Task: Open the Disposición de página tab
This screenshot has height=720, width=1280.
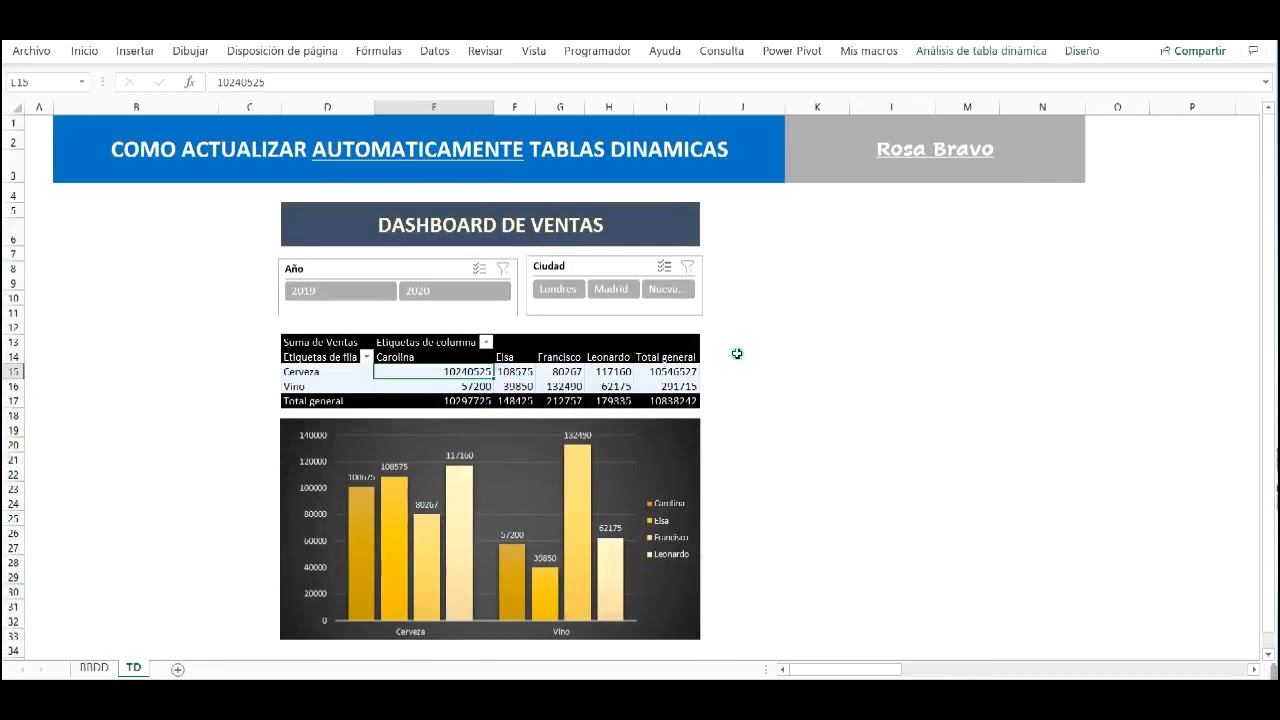Action: [282, 51]
